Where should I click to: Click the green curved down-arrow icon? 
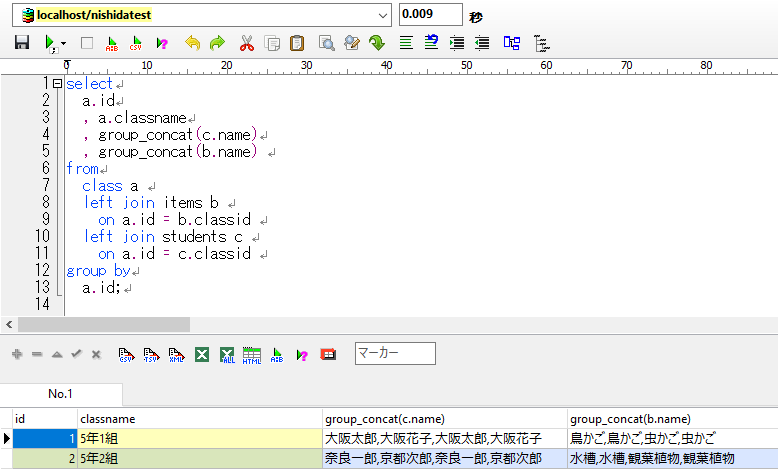[377, 43]
